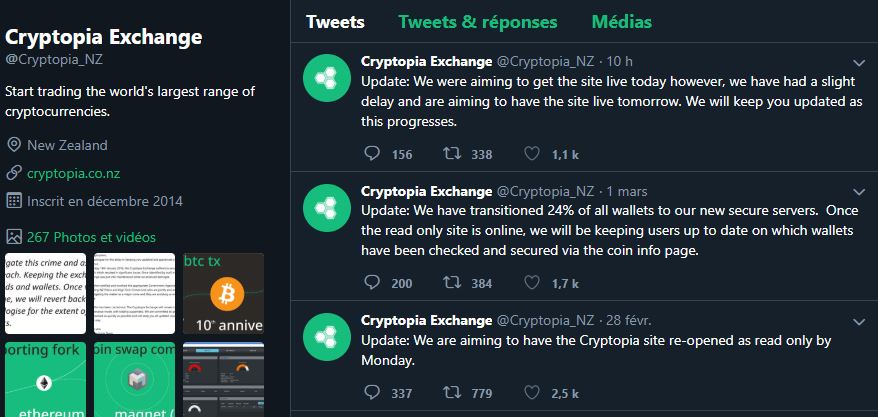Click the avatar of the first tweet
Viewport: 878px width, 417px height.
[326, 75]
